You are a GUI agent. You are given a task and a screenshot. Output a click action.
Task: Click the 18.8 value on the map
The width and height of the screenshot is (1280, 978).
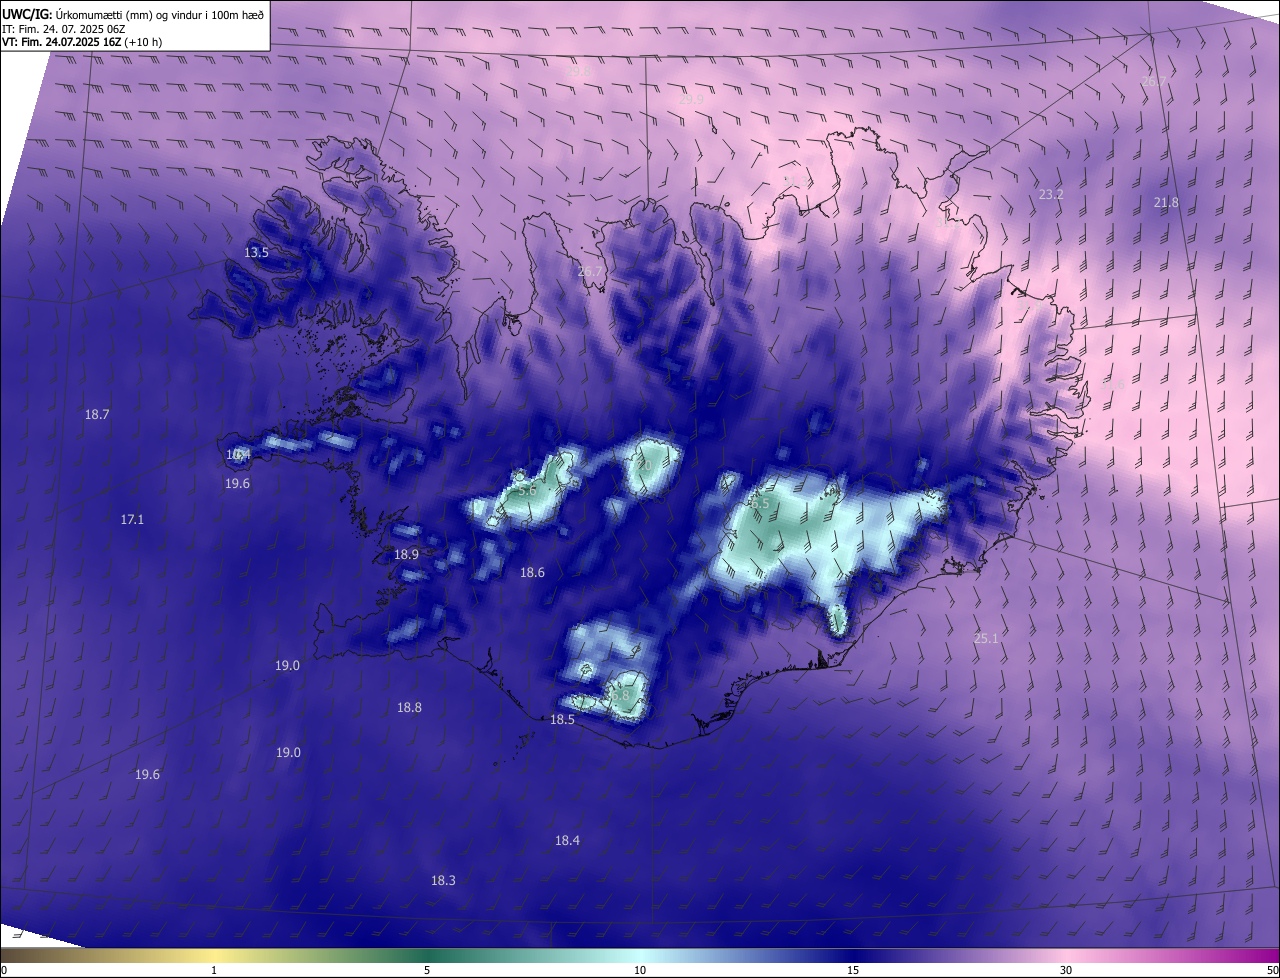tap(409, 707)
